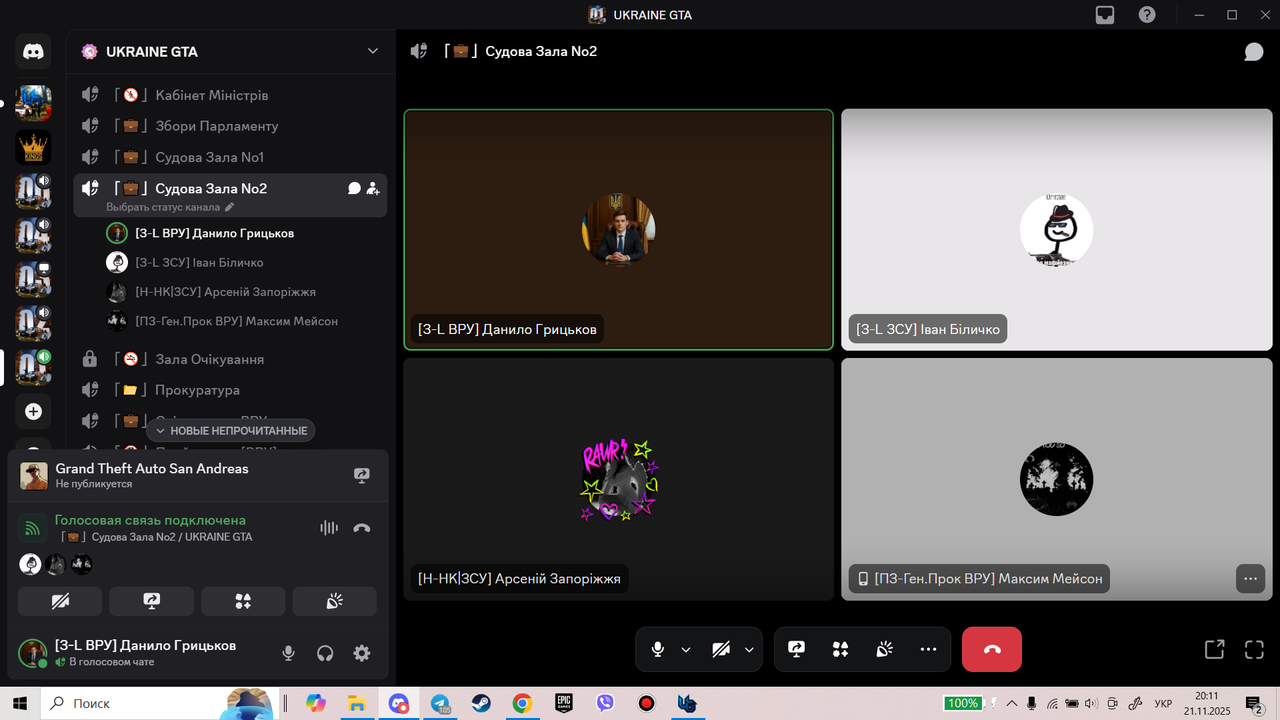Join the Прокуратура voice channel
The width and height of the screenshot is (1280, 720).
[x=230, y=390]
